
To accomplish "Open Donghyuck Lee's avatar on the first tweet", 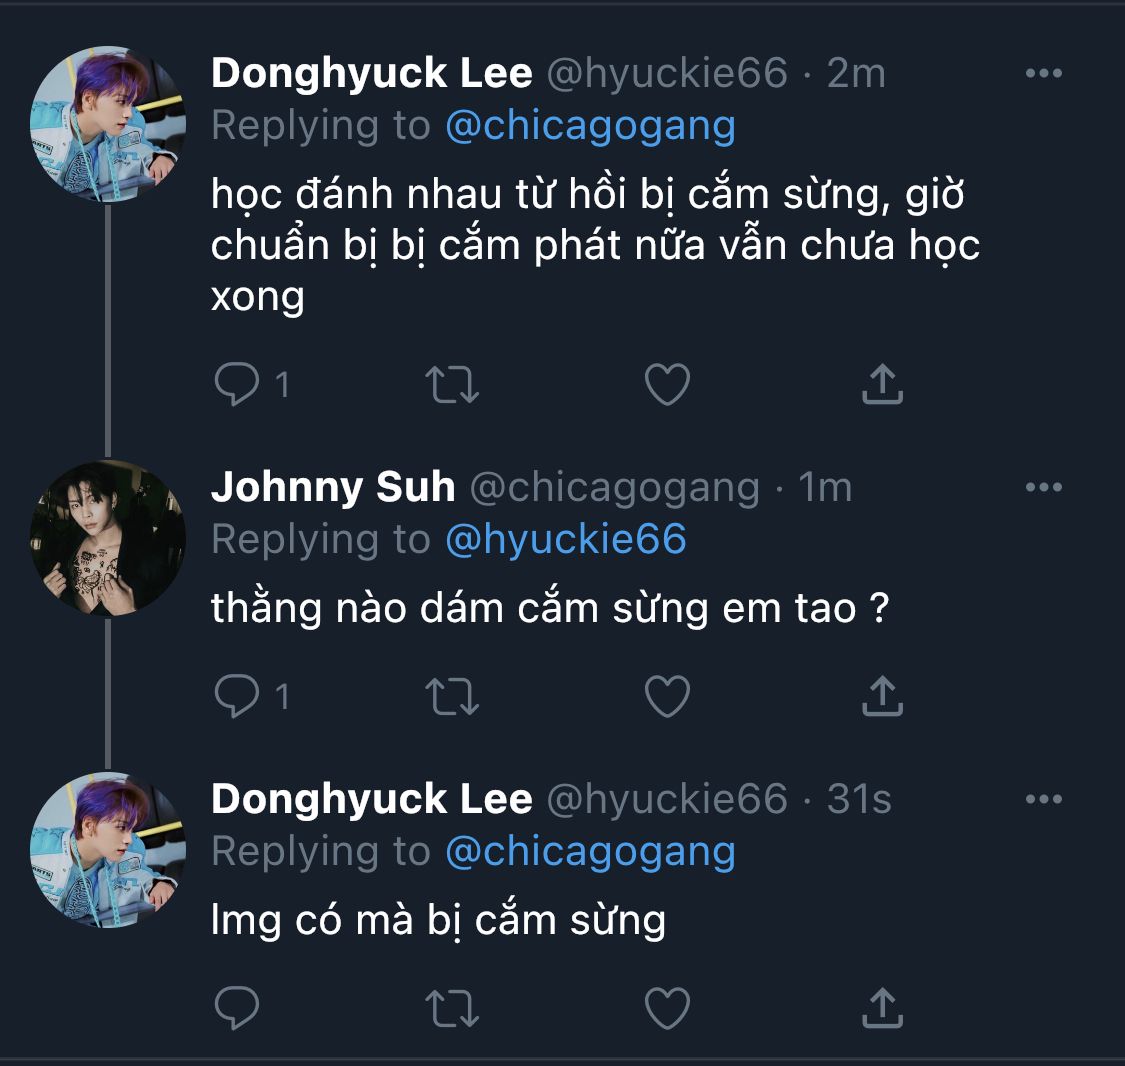I will [108, 124].
